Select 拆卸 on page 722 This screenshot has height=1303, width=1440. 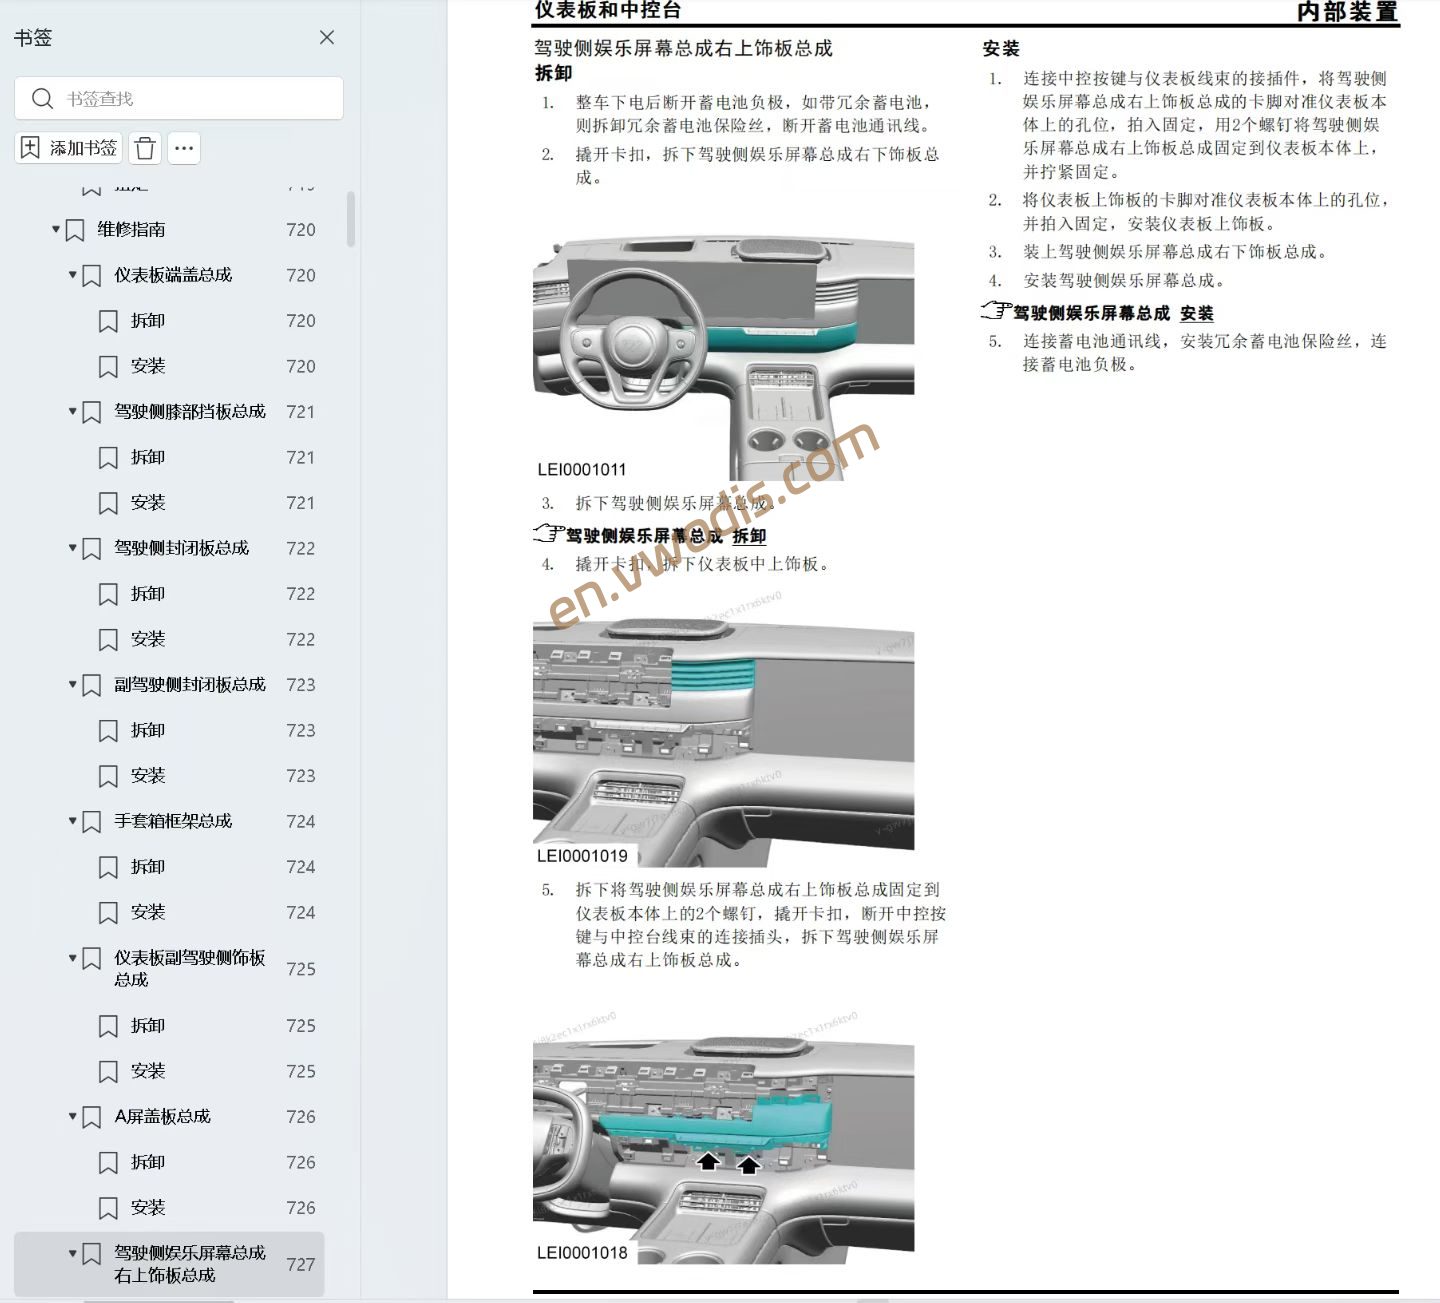point(148,593)
